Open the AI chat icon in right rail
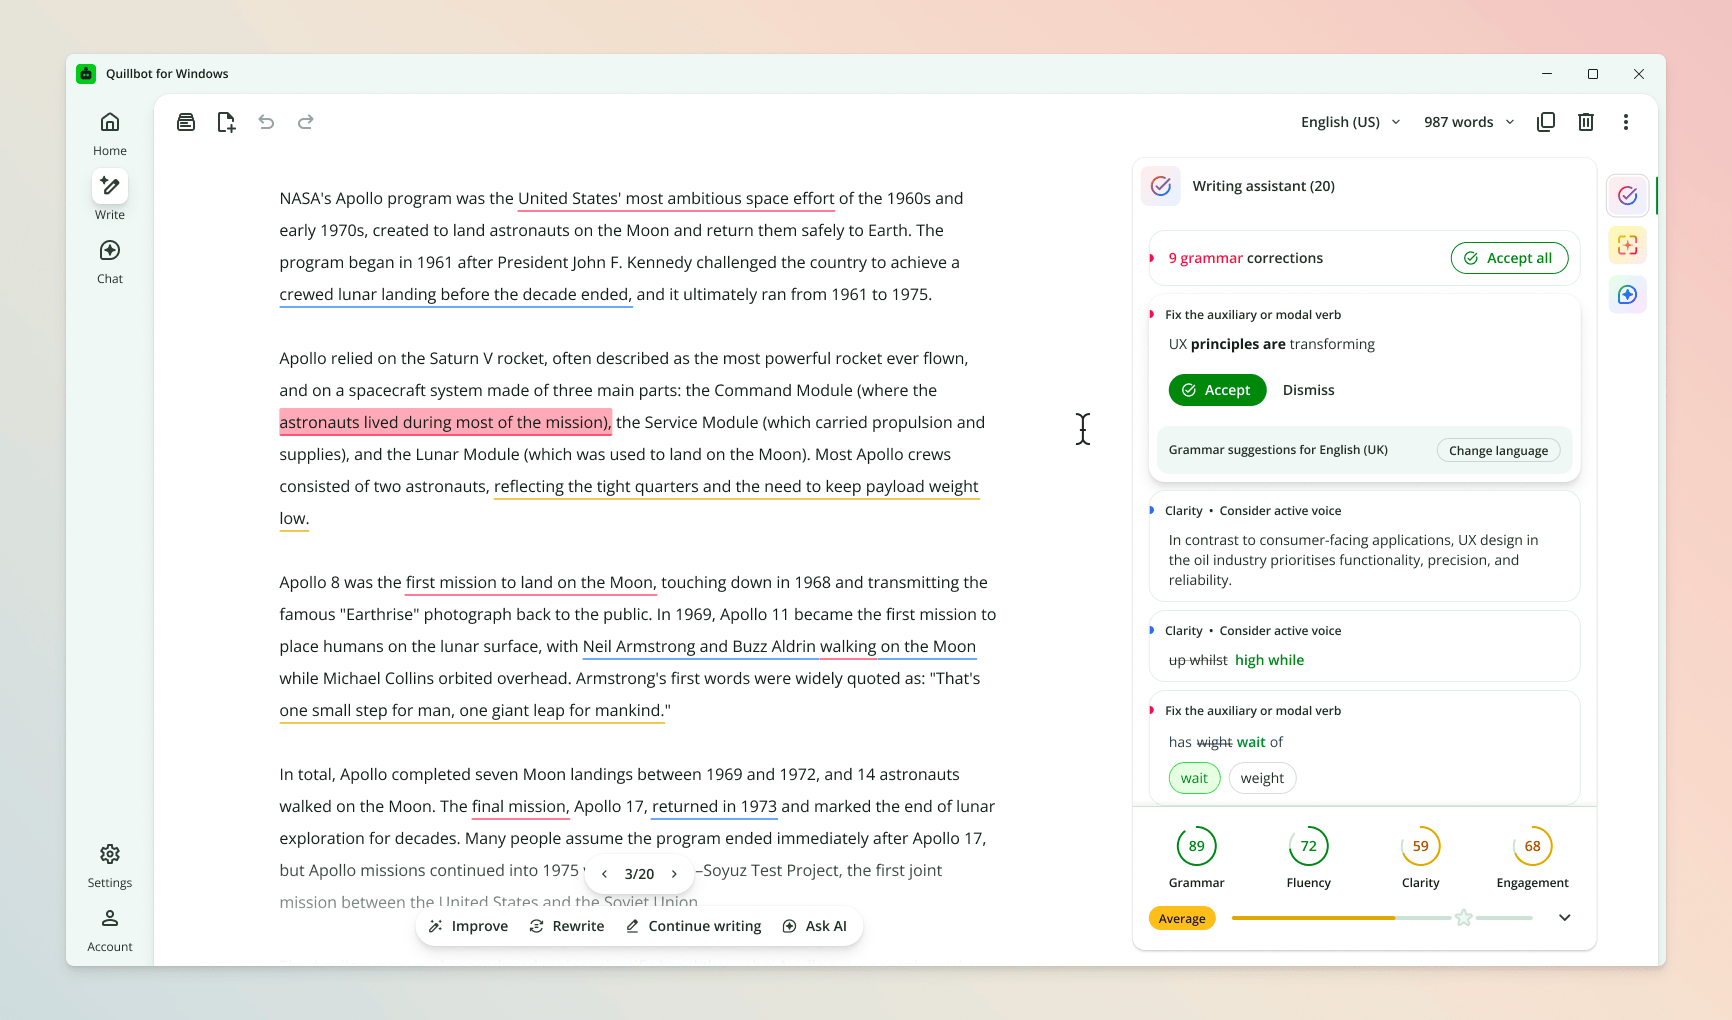Screen dimensions: 1732x1020 pyautogui.click(x=1628, y=295)
